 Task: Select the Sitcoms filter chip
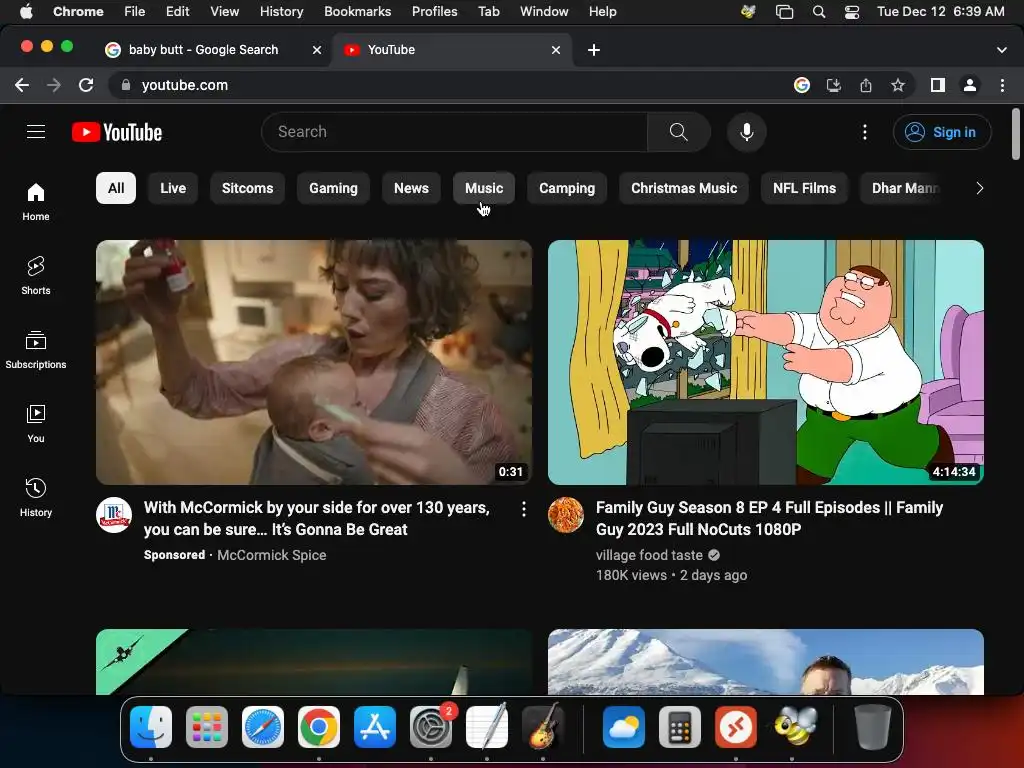[x=248, y=188]
